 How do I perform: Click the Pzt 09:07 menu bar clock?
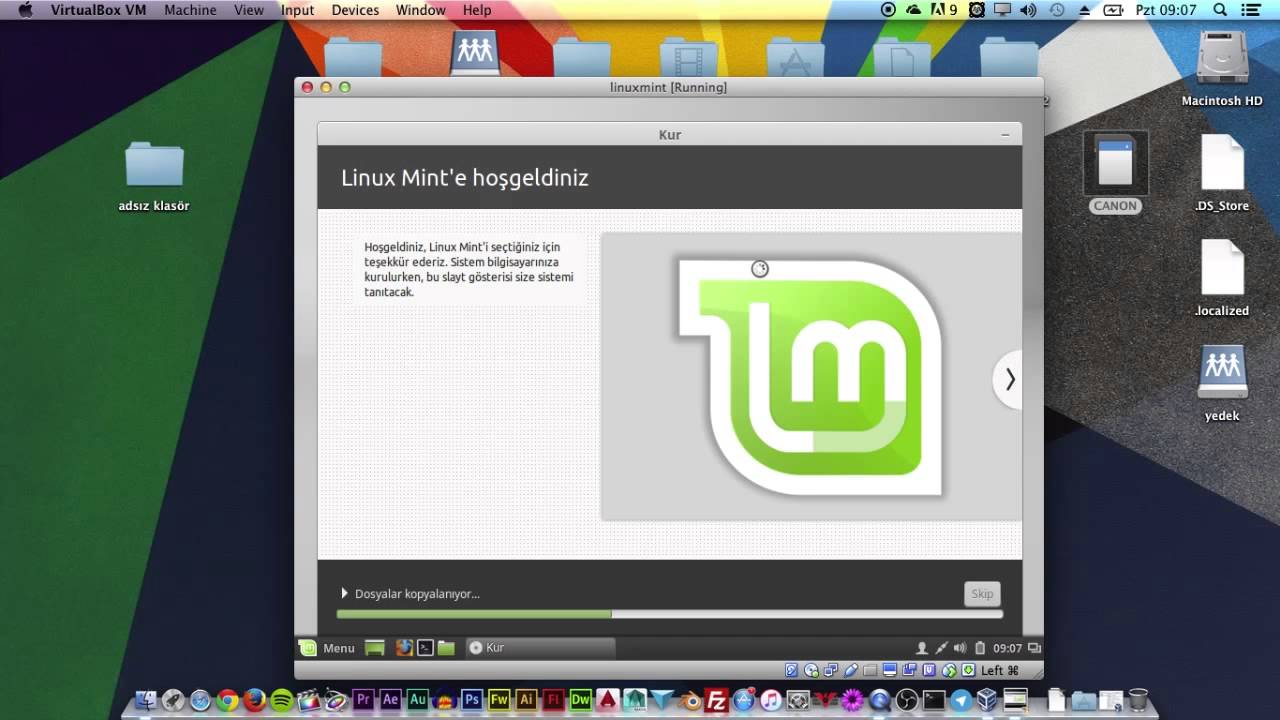(x=1166, y=10)
